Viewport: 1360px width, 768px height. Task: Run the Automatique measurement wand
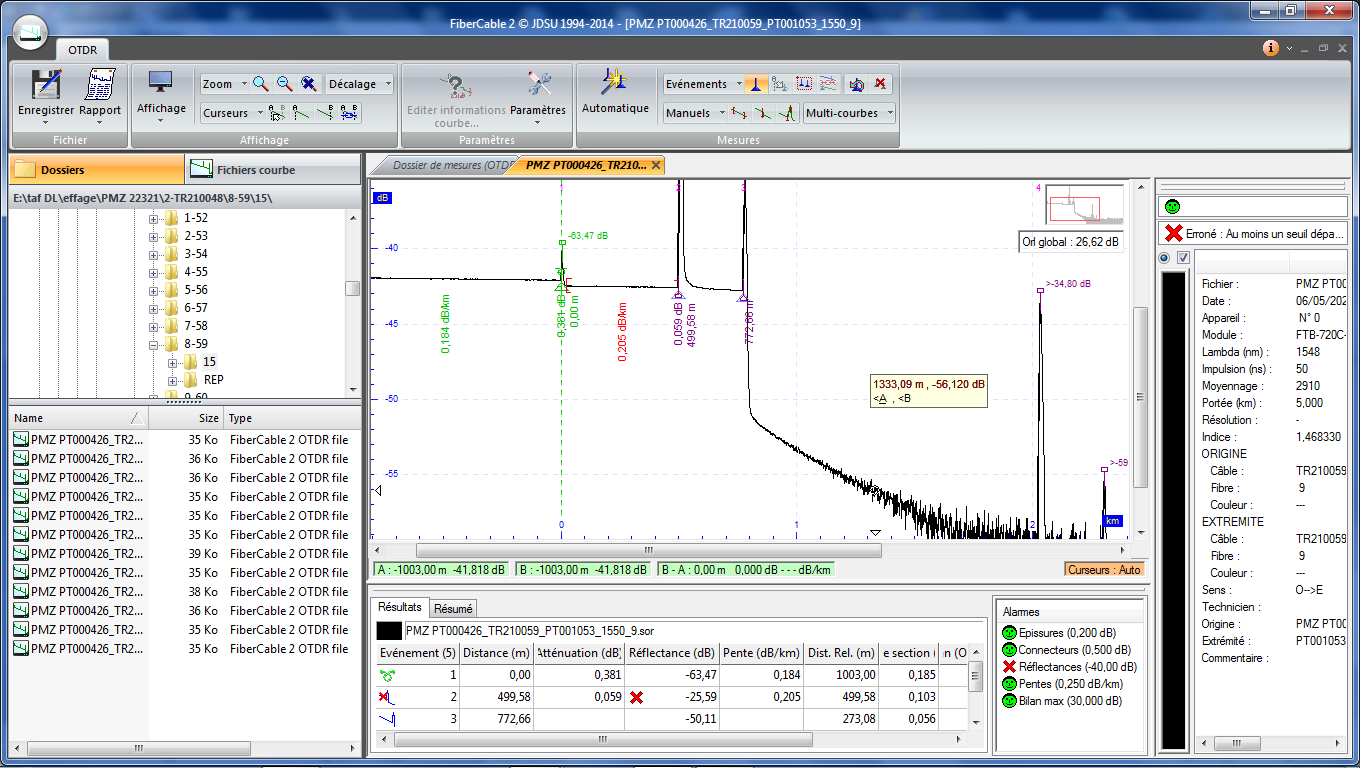click(x=614, y=82)
